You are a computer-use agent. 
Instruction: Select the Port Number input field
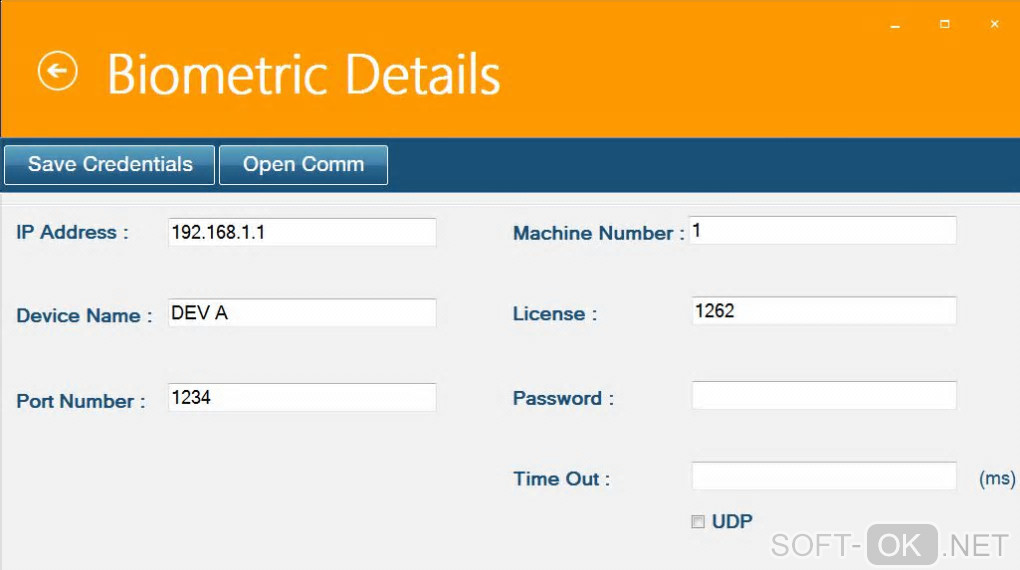click(x=302, y=398)
